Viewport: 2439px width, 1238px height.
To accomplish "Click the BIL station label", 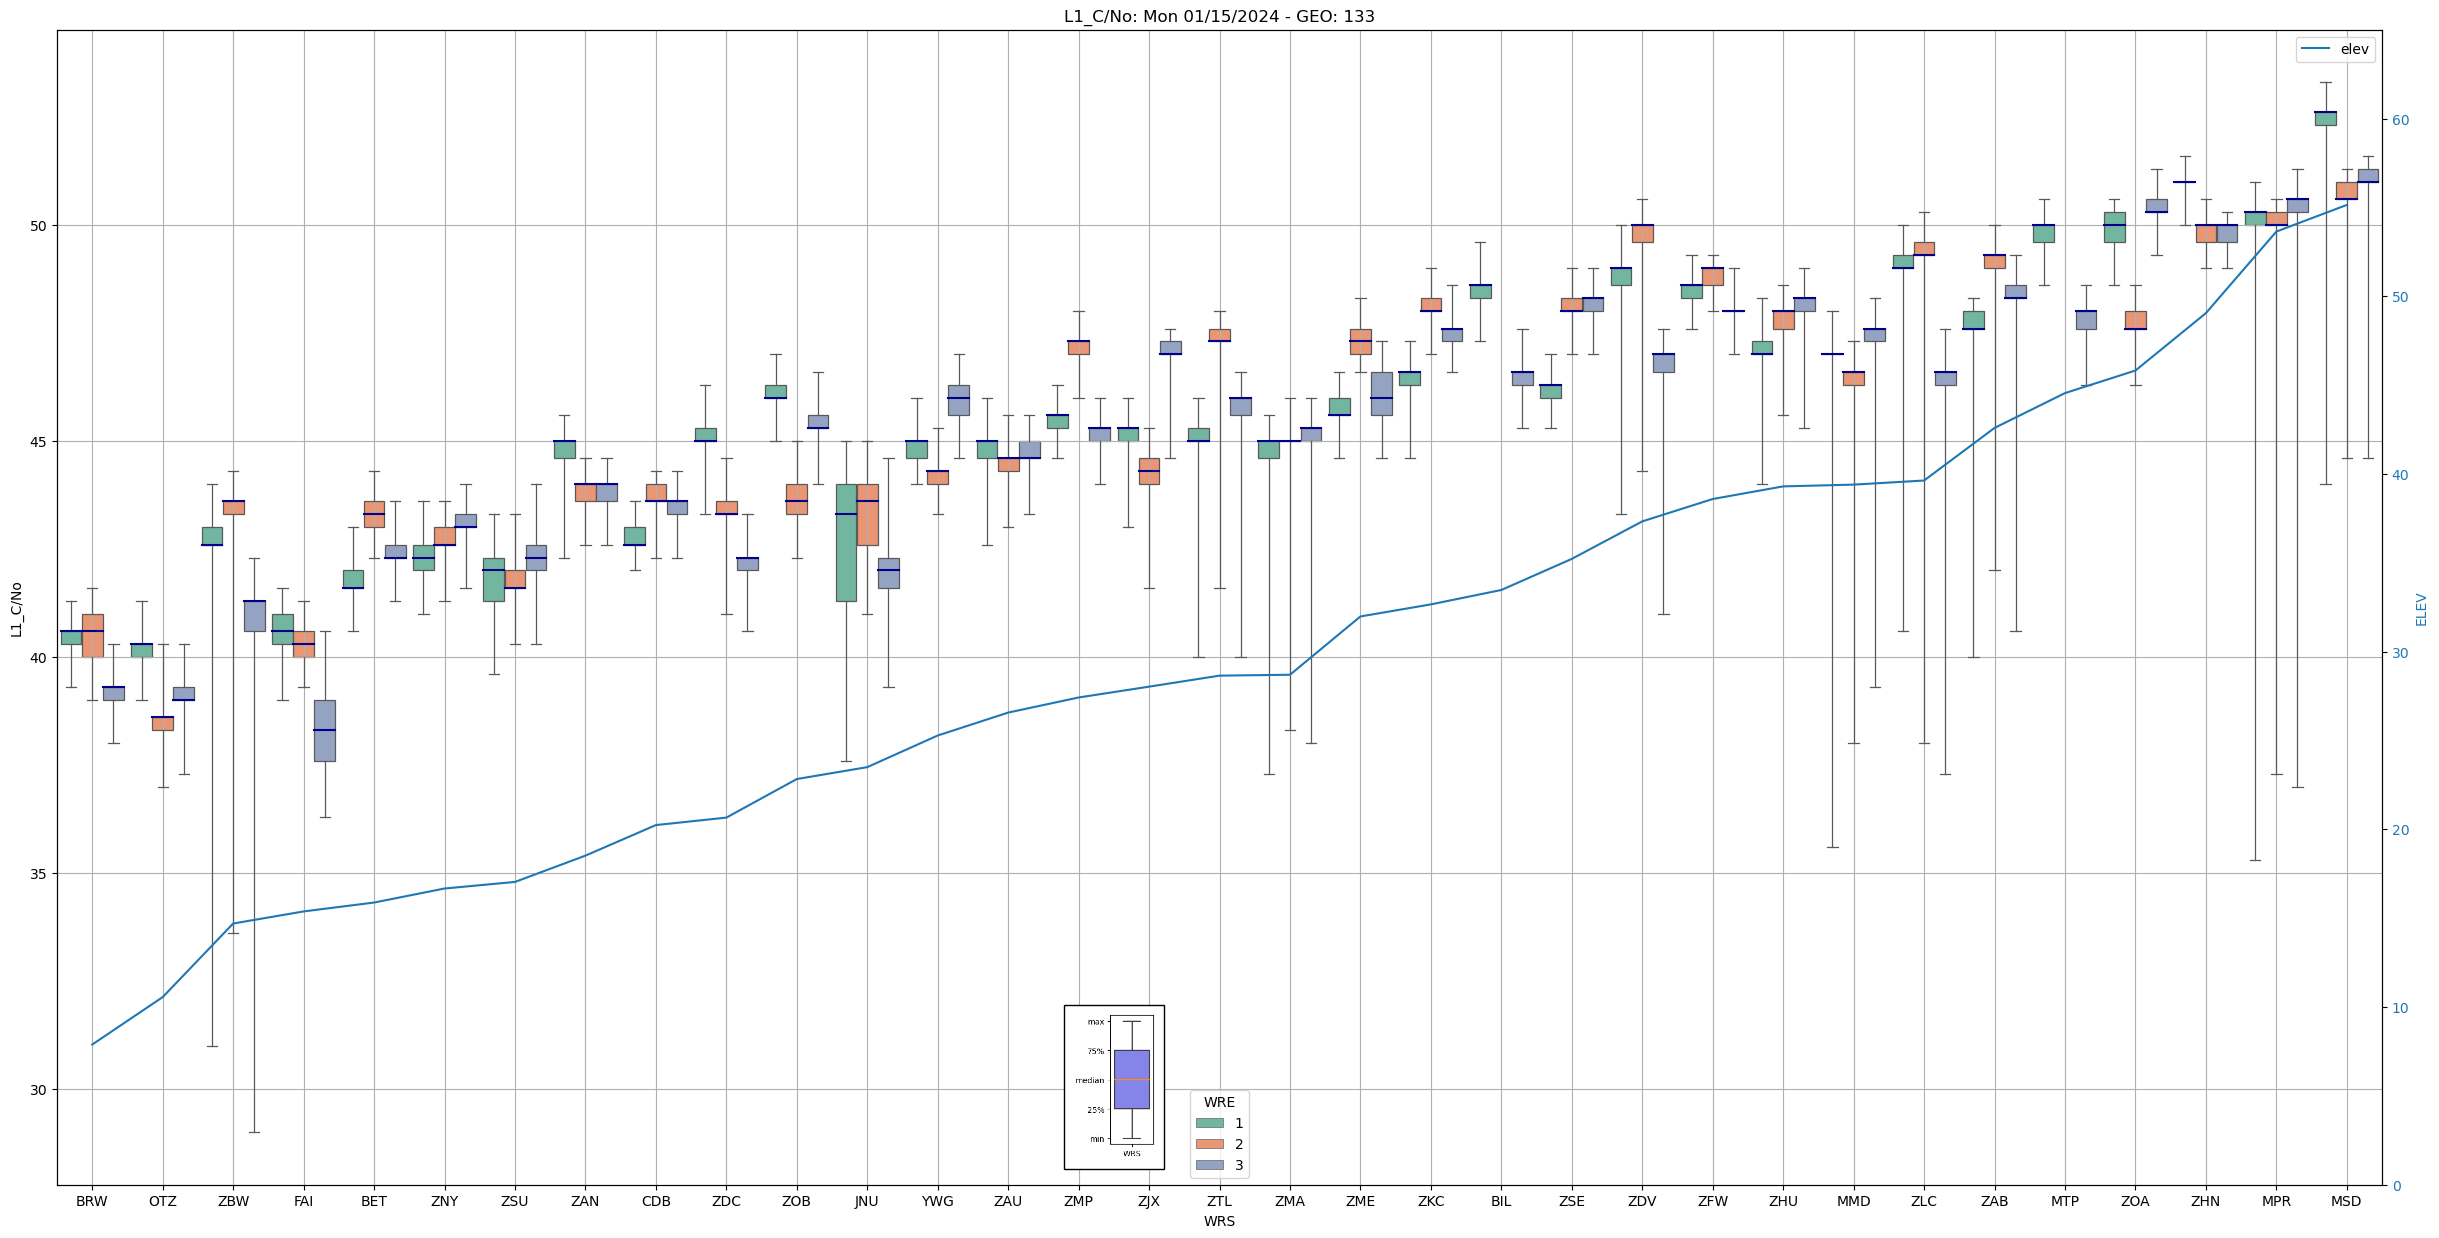I will tap(1502, 1201).
